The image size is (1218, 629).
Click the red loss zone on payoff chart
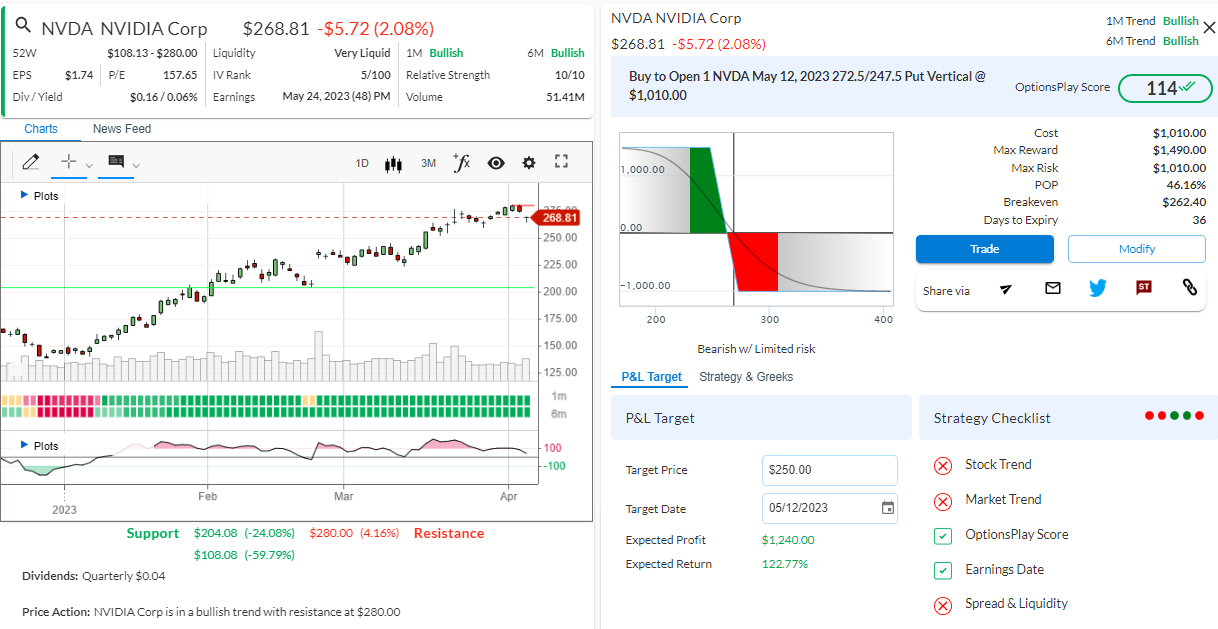[755, 262]
